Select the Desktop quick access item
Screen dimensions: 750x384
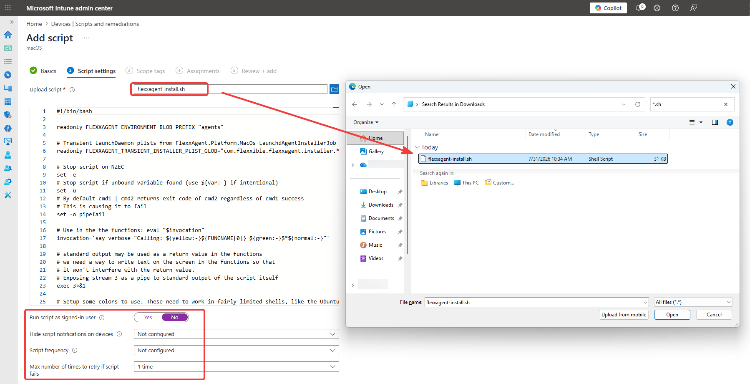click(377, 192)
